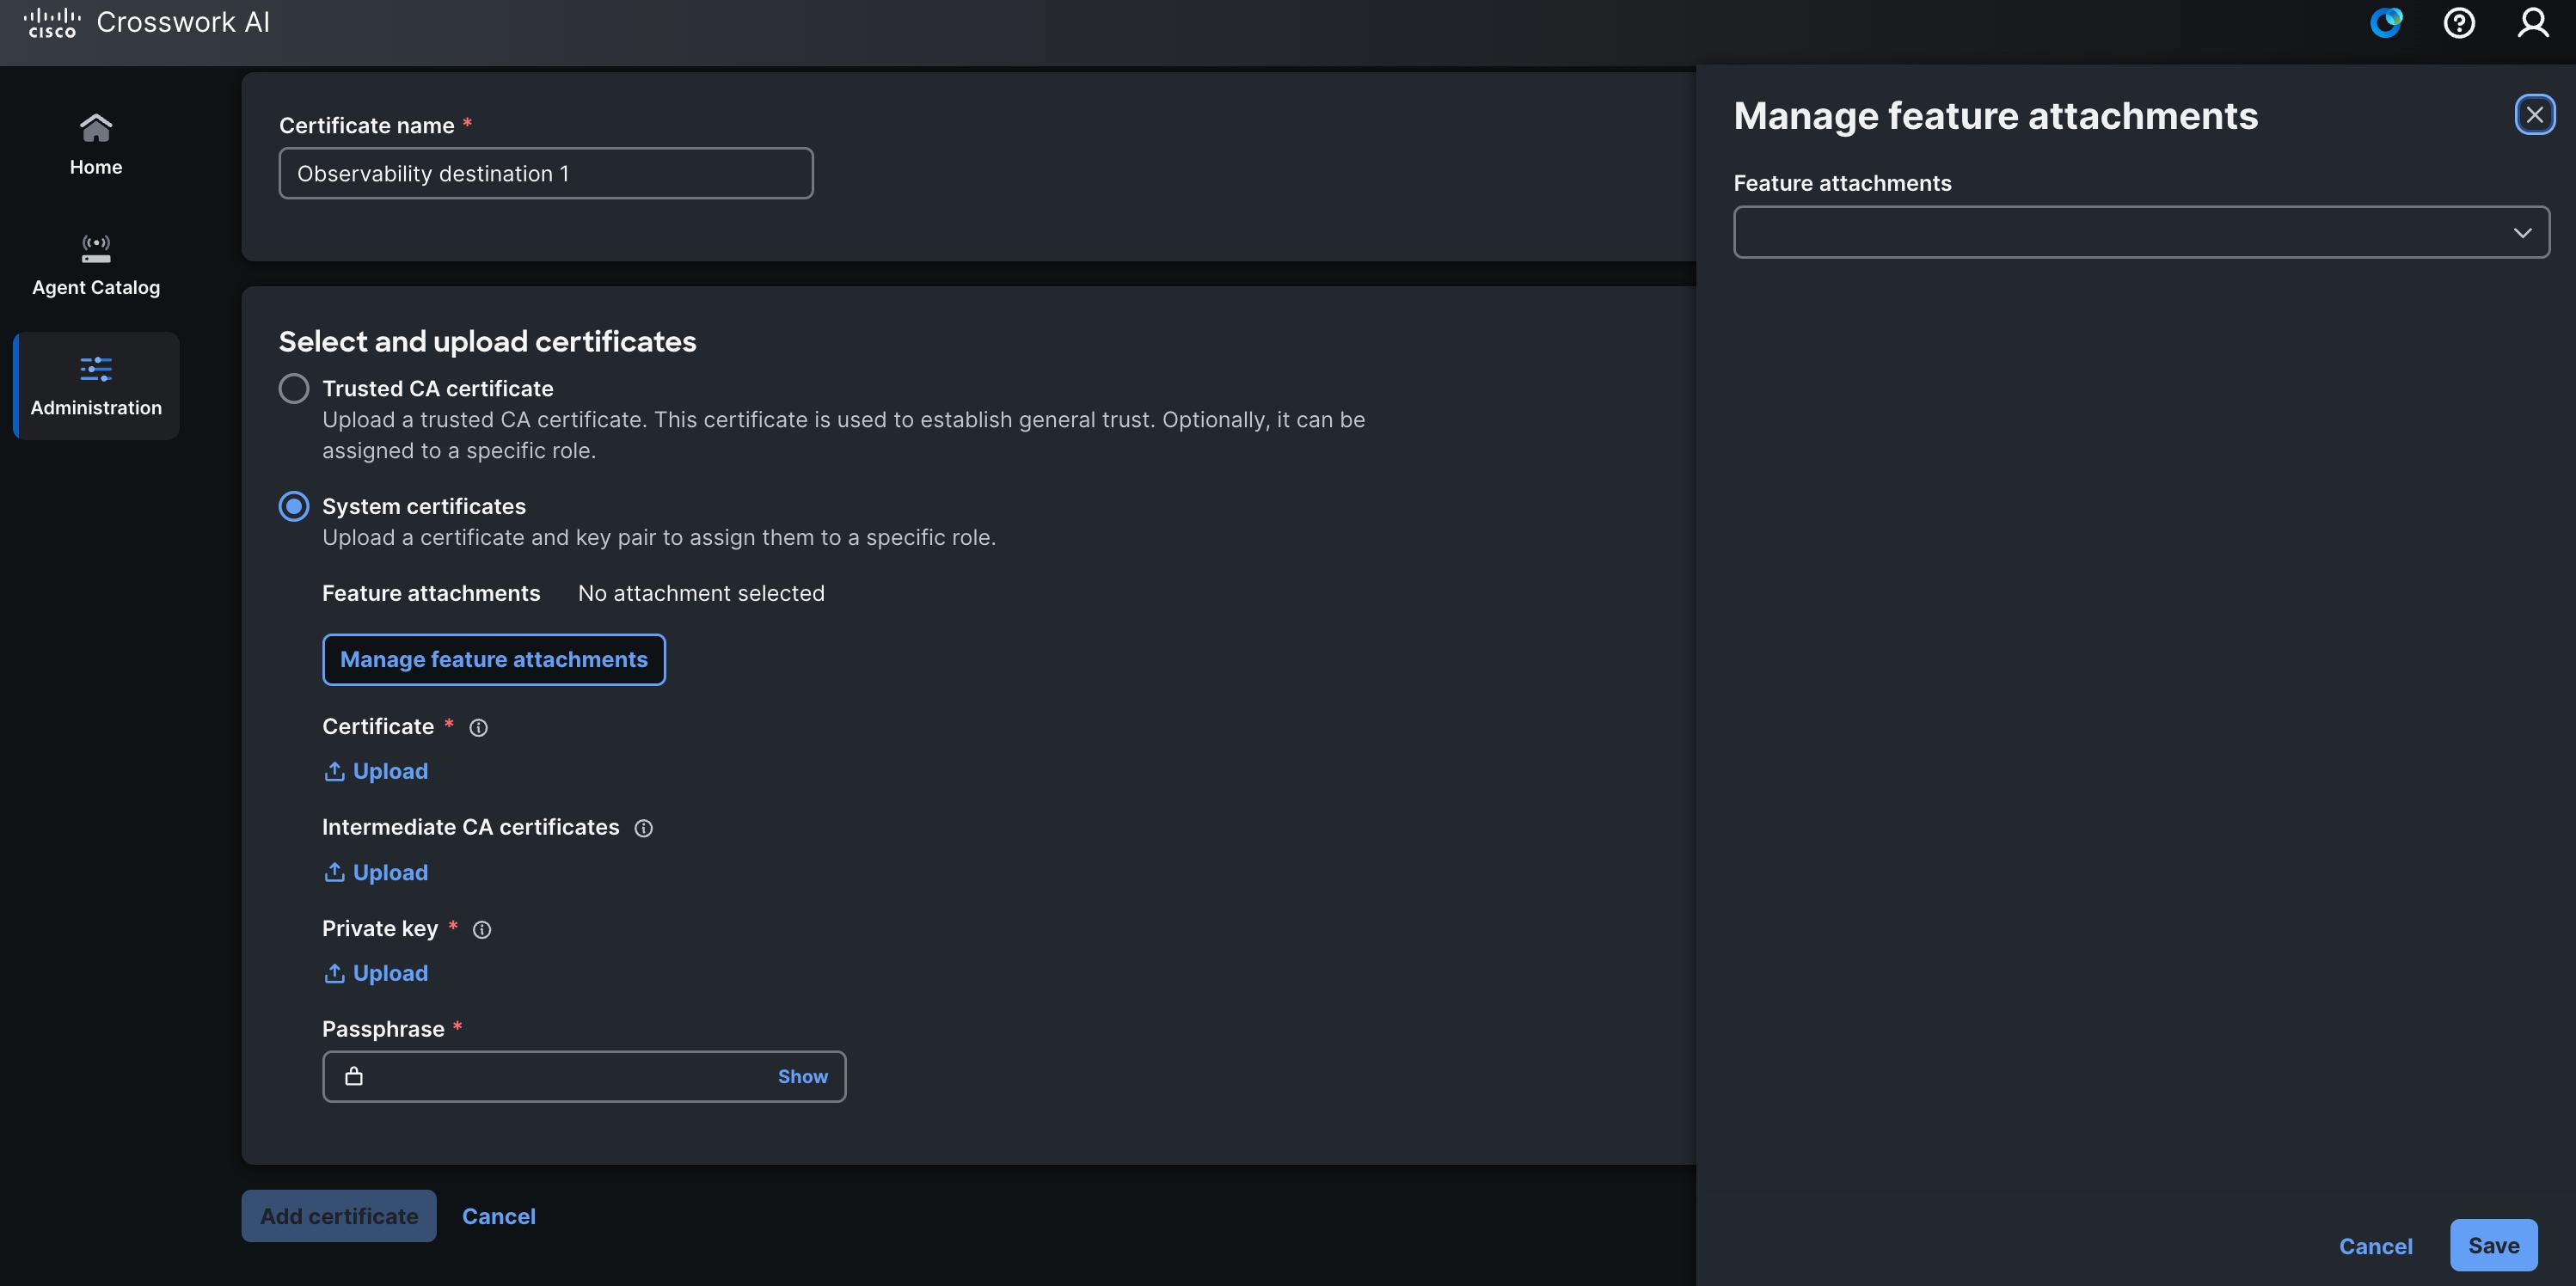Click the Certificate name input field

tap(546, 174)
